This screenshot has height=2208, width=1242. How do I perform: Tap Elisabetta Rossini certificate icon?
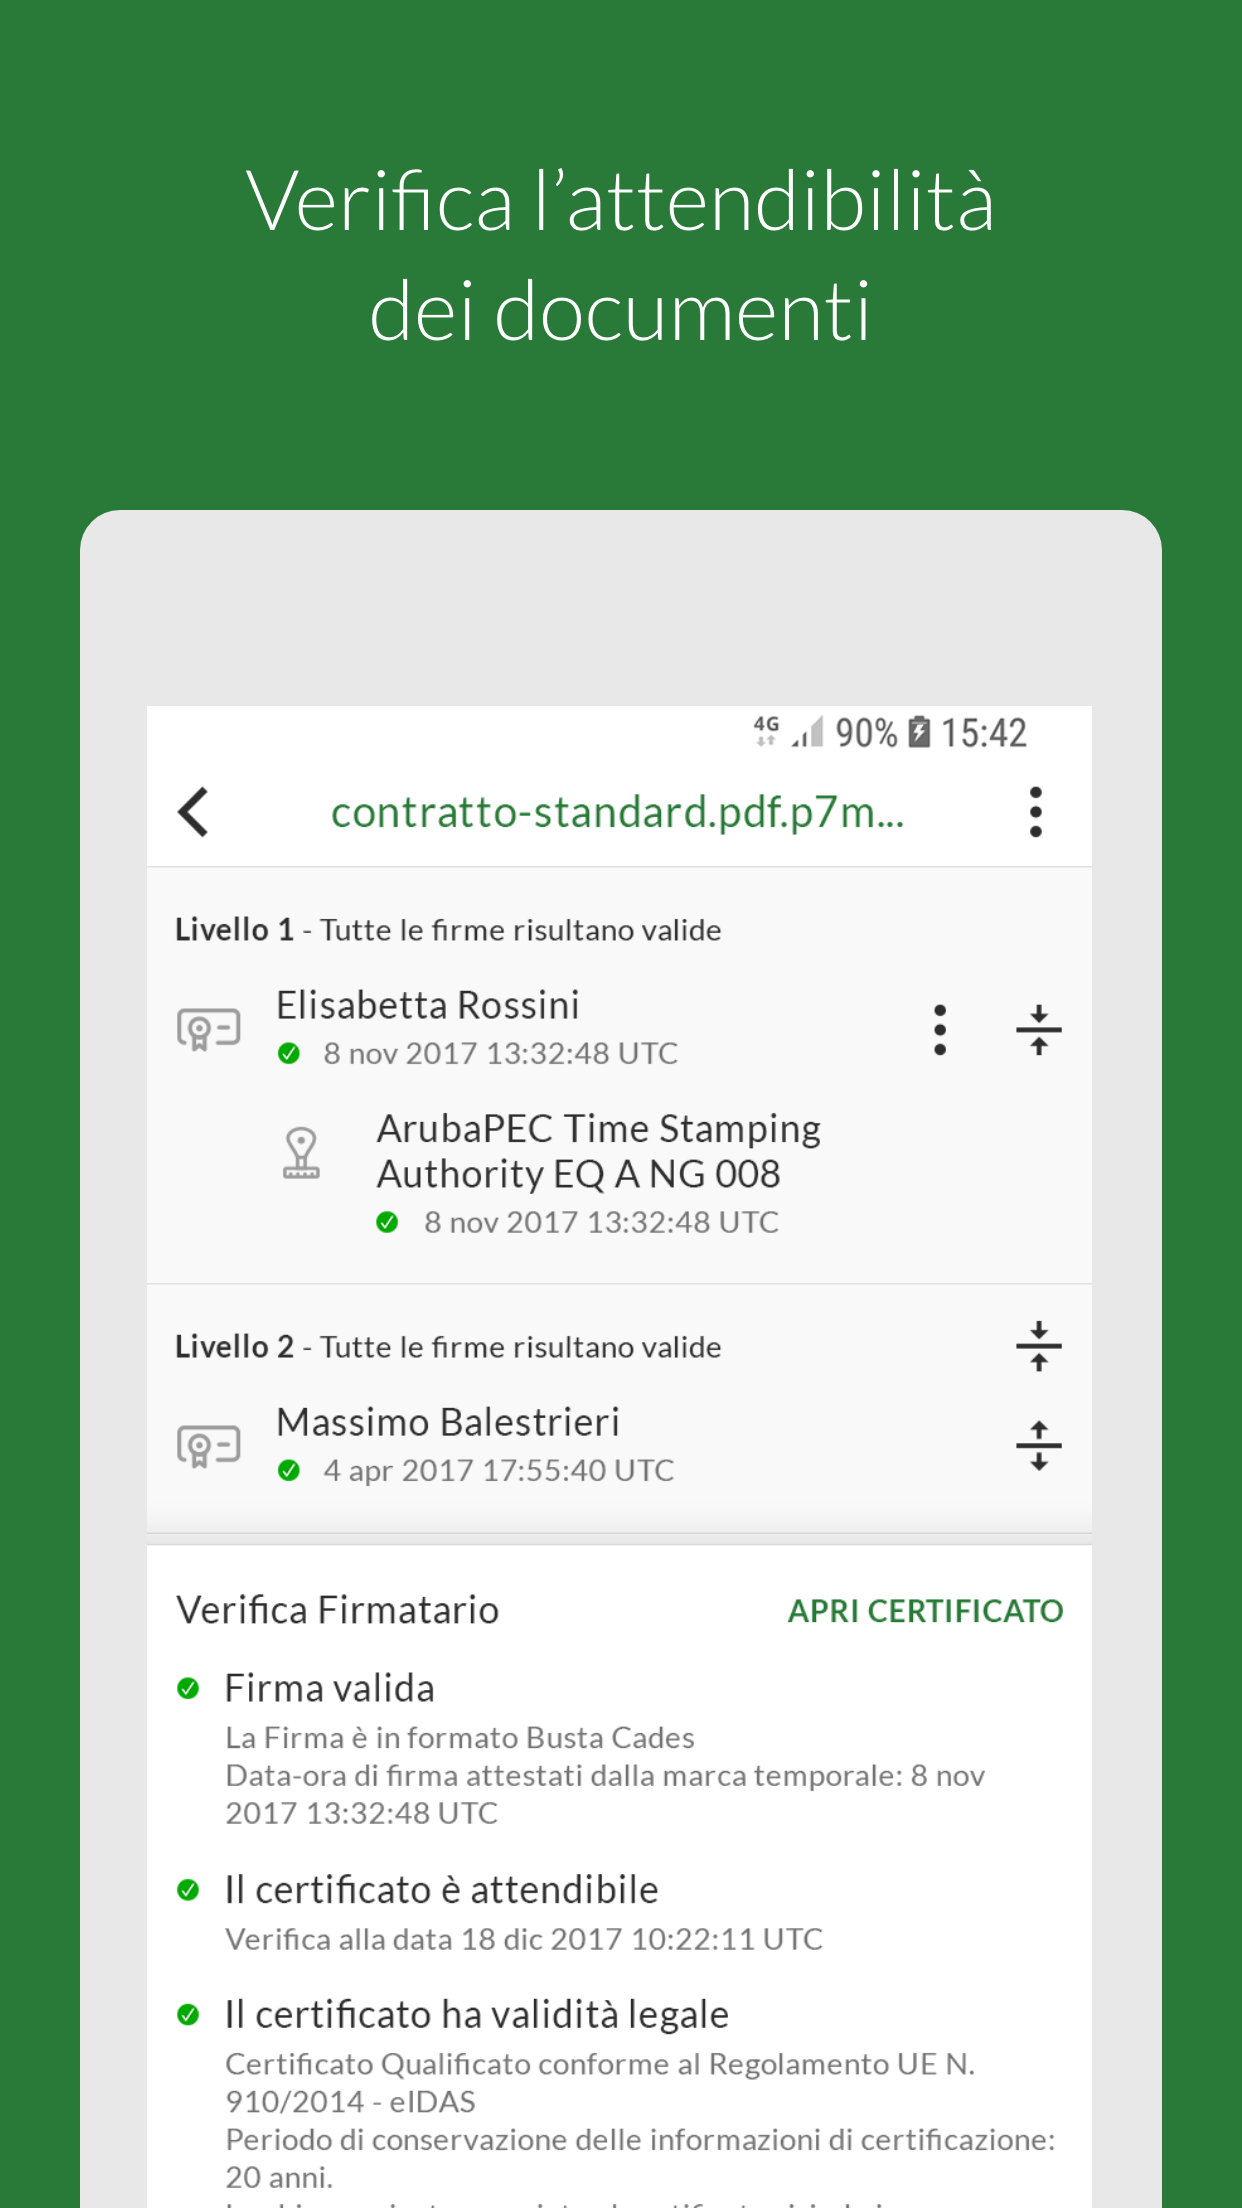pyautogui.click(x=209, y=1029)
